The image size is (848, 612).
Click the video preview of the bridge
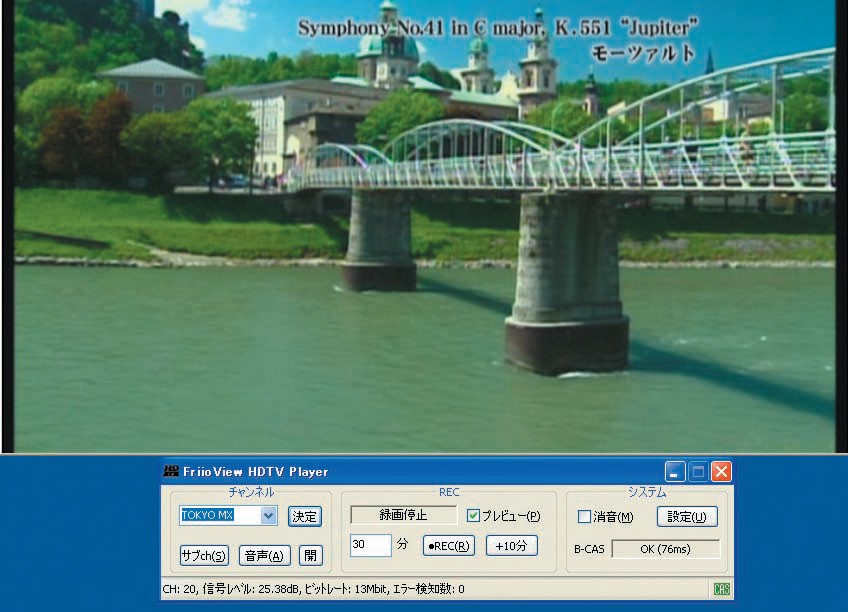(x=424, y=226)
